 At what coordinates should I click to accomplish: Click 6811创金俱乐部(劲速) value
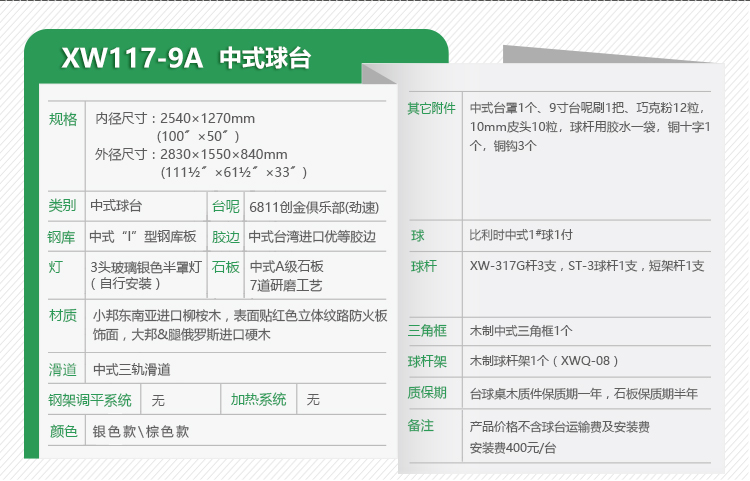314,208
